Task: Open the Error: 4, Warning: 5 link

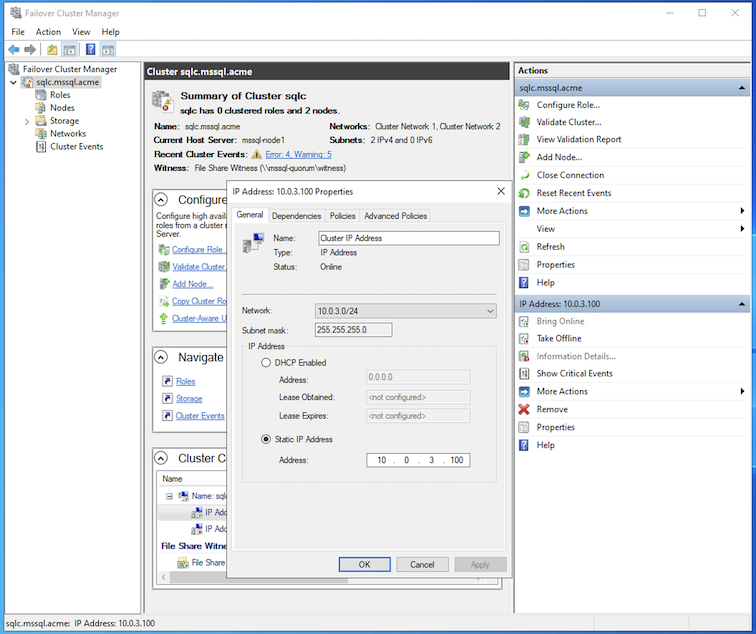Action: click(298, 154)
